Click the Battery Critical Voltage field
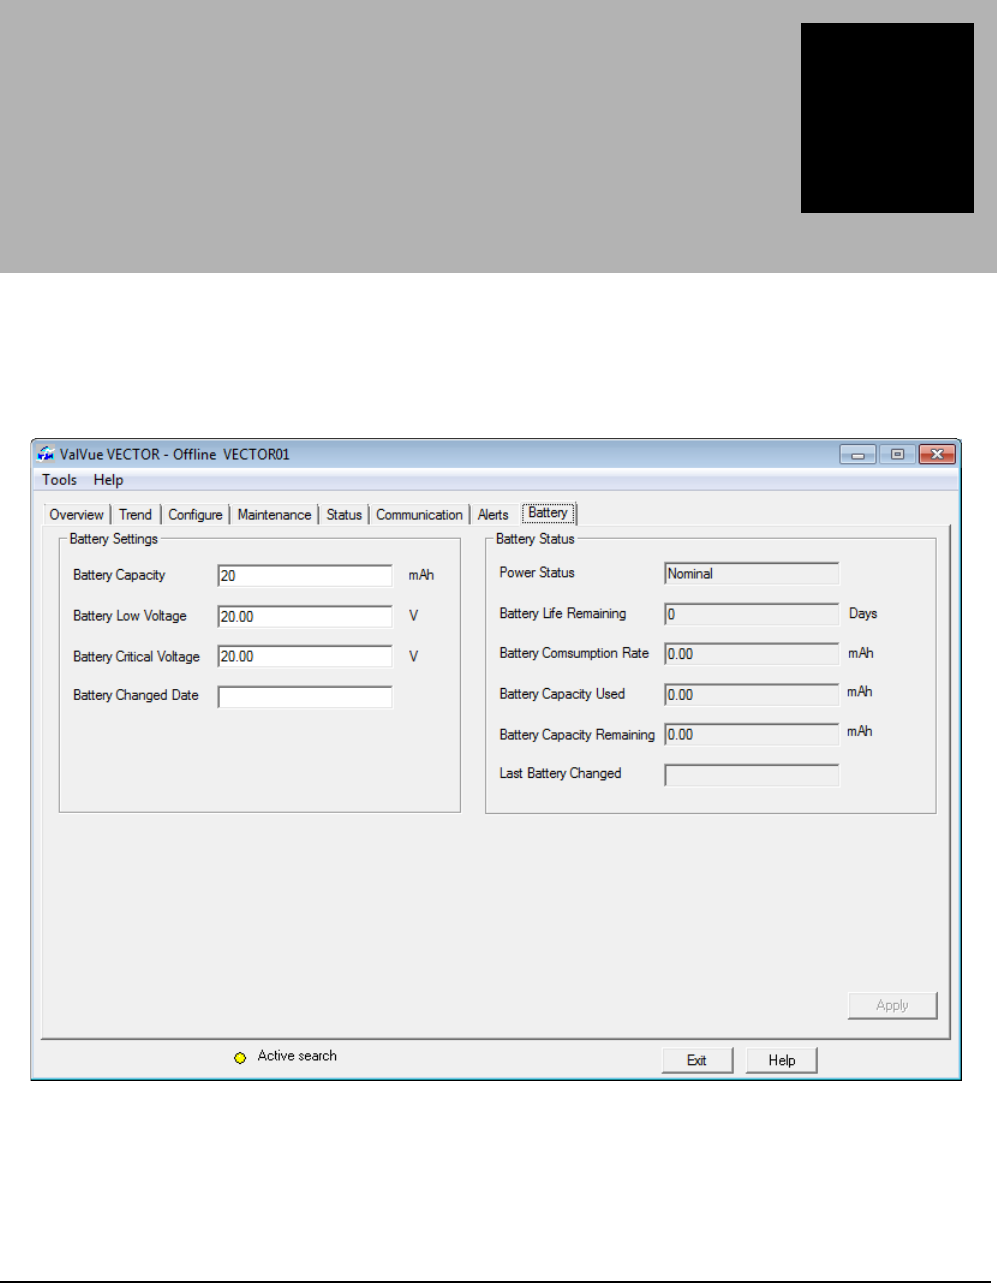The image size is (997, 1283). pyautogui.click(x=305, y=657)
